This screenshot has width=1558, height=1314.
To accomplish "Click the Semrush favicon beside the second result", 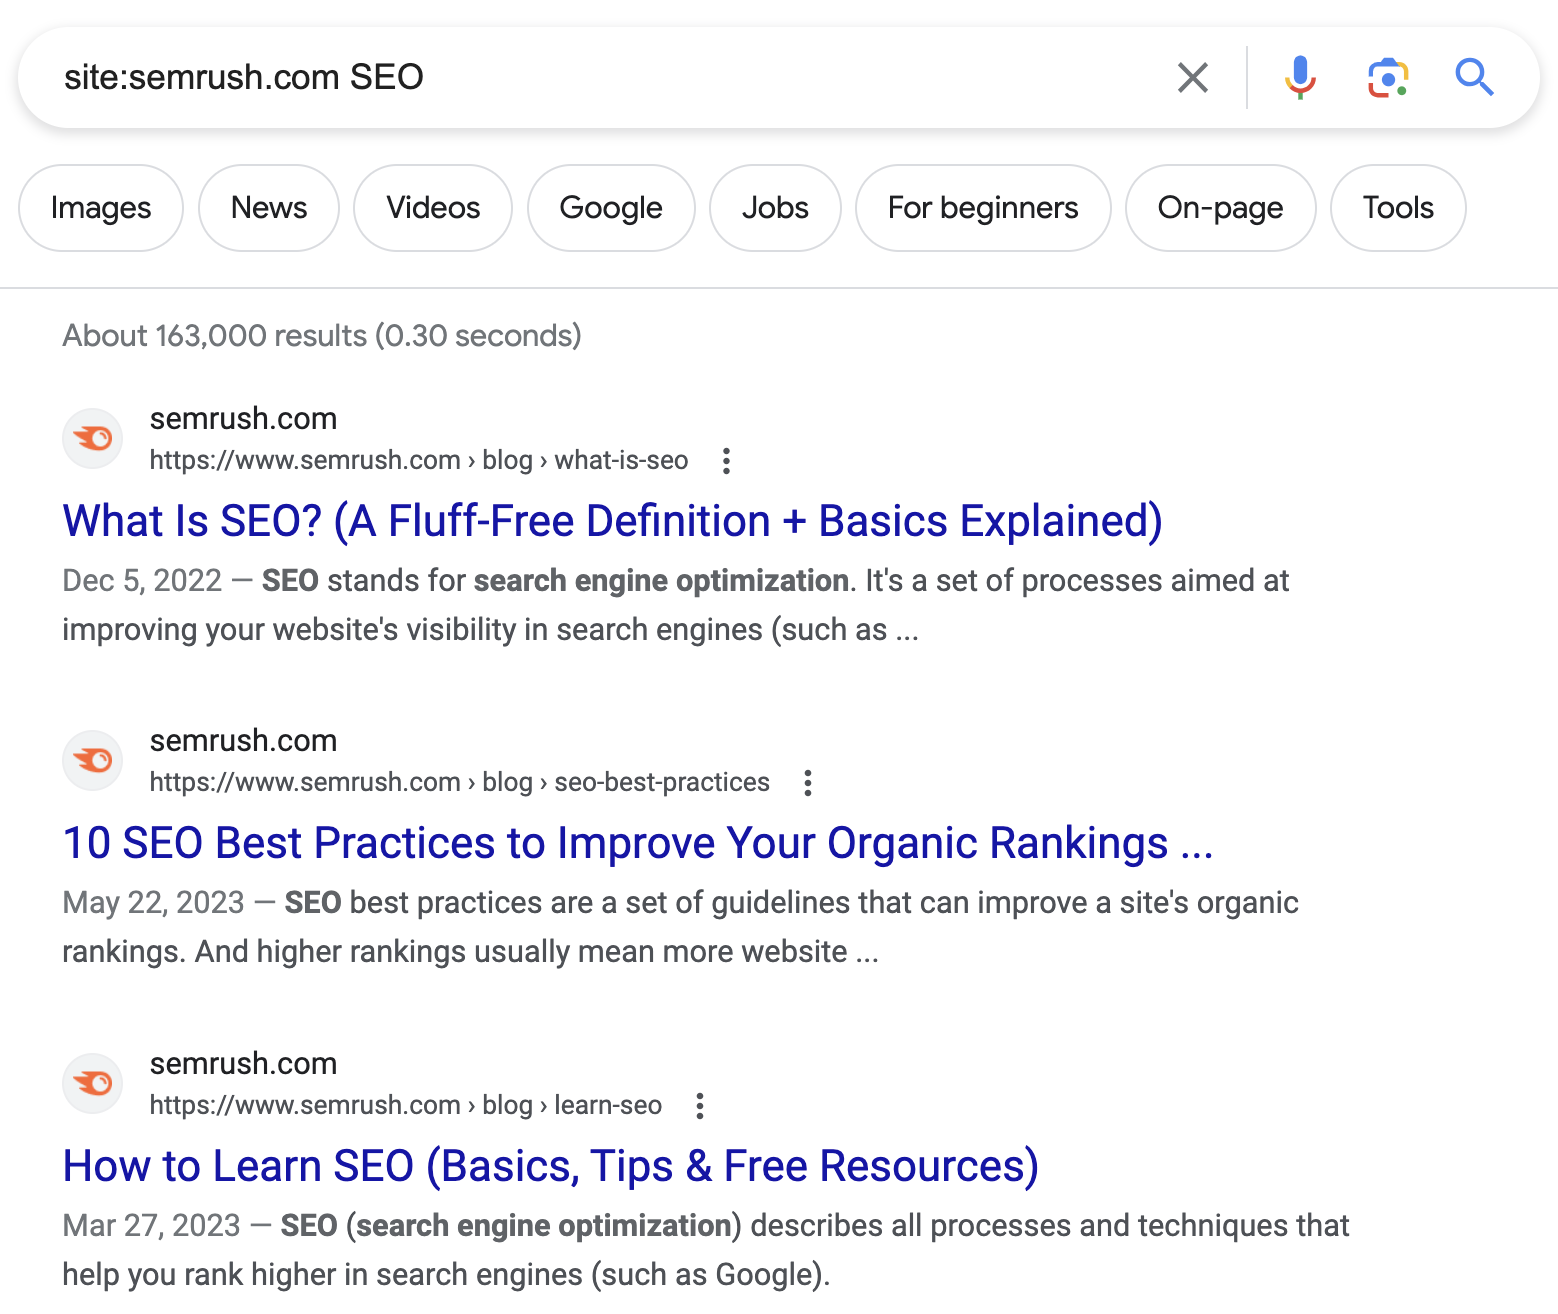I will coord(92,760).
